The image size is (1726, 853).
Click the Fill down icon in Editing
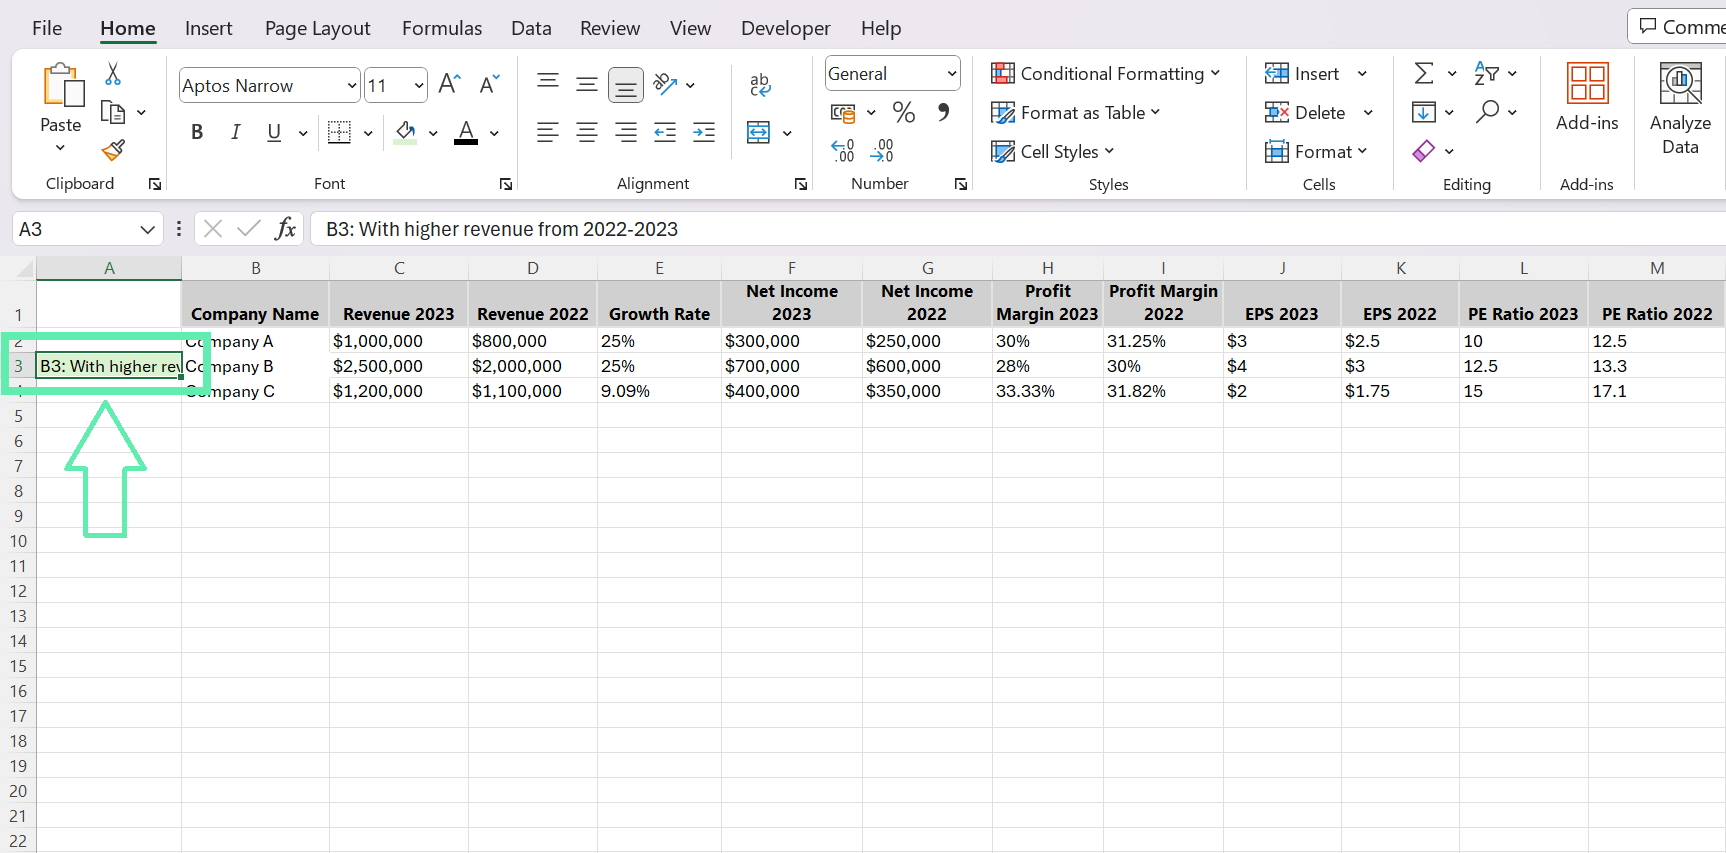pyautogui.click(x=1424, y=112)
